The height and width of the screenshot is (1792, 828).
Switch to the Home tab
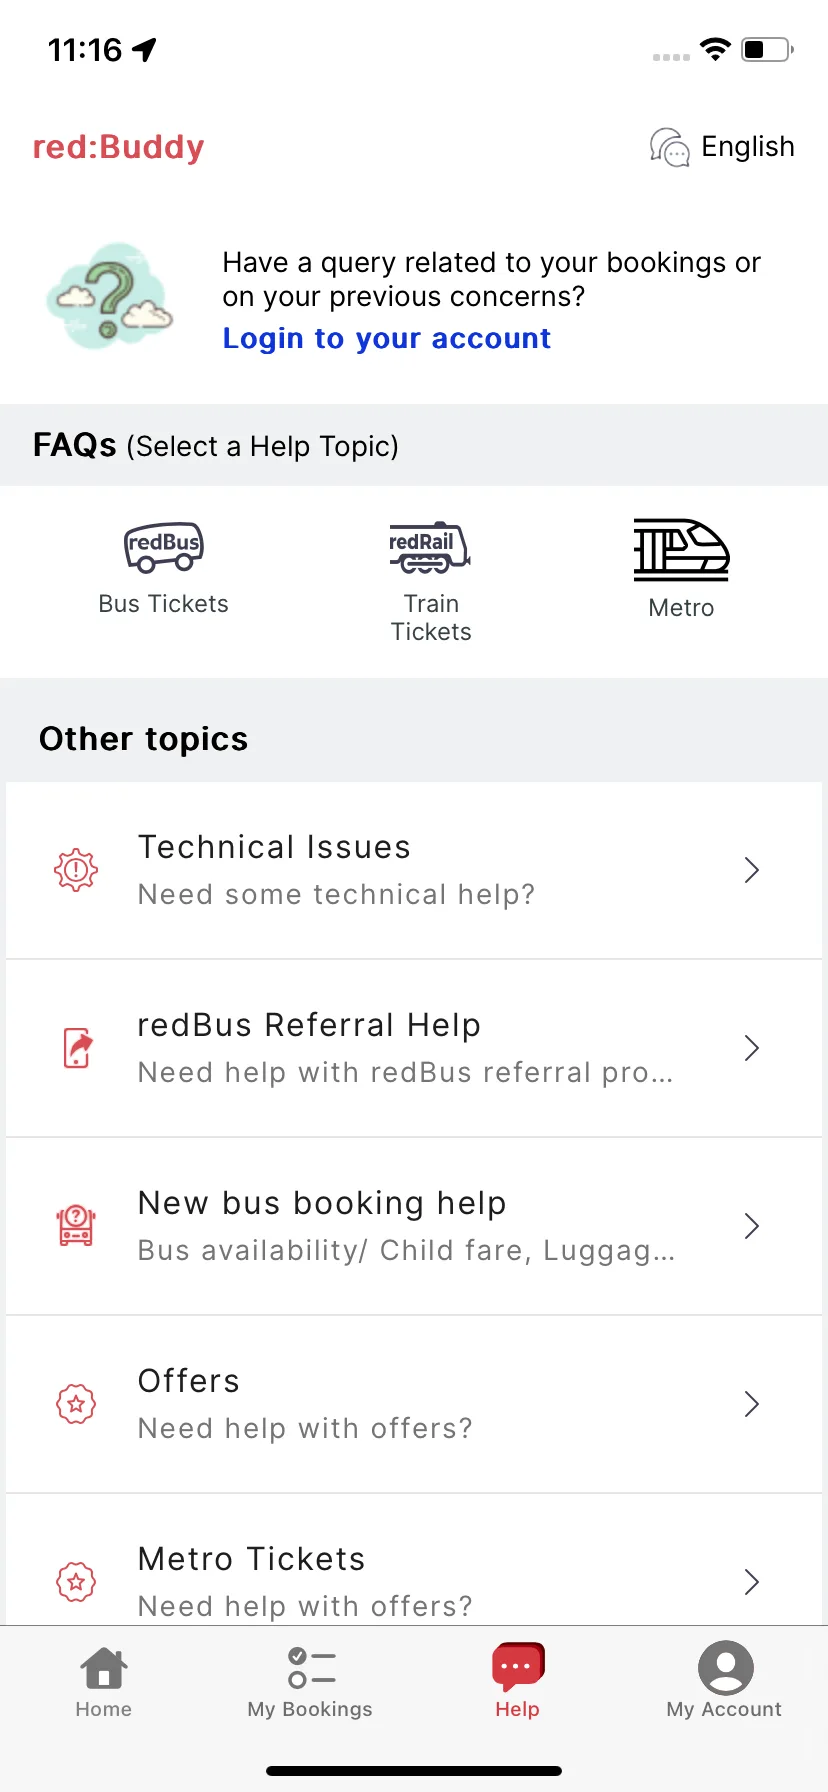tap(104, 1682)
